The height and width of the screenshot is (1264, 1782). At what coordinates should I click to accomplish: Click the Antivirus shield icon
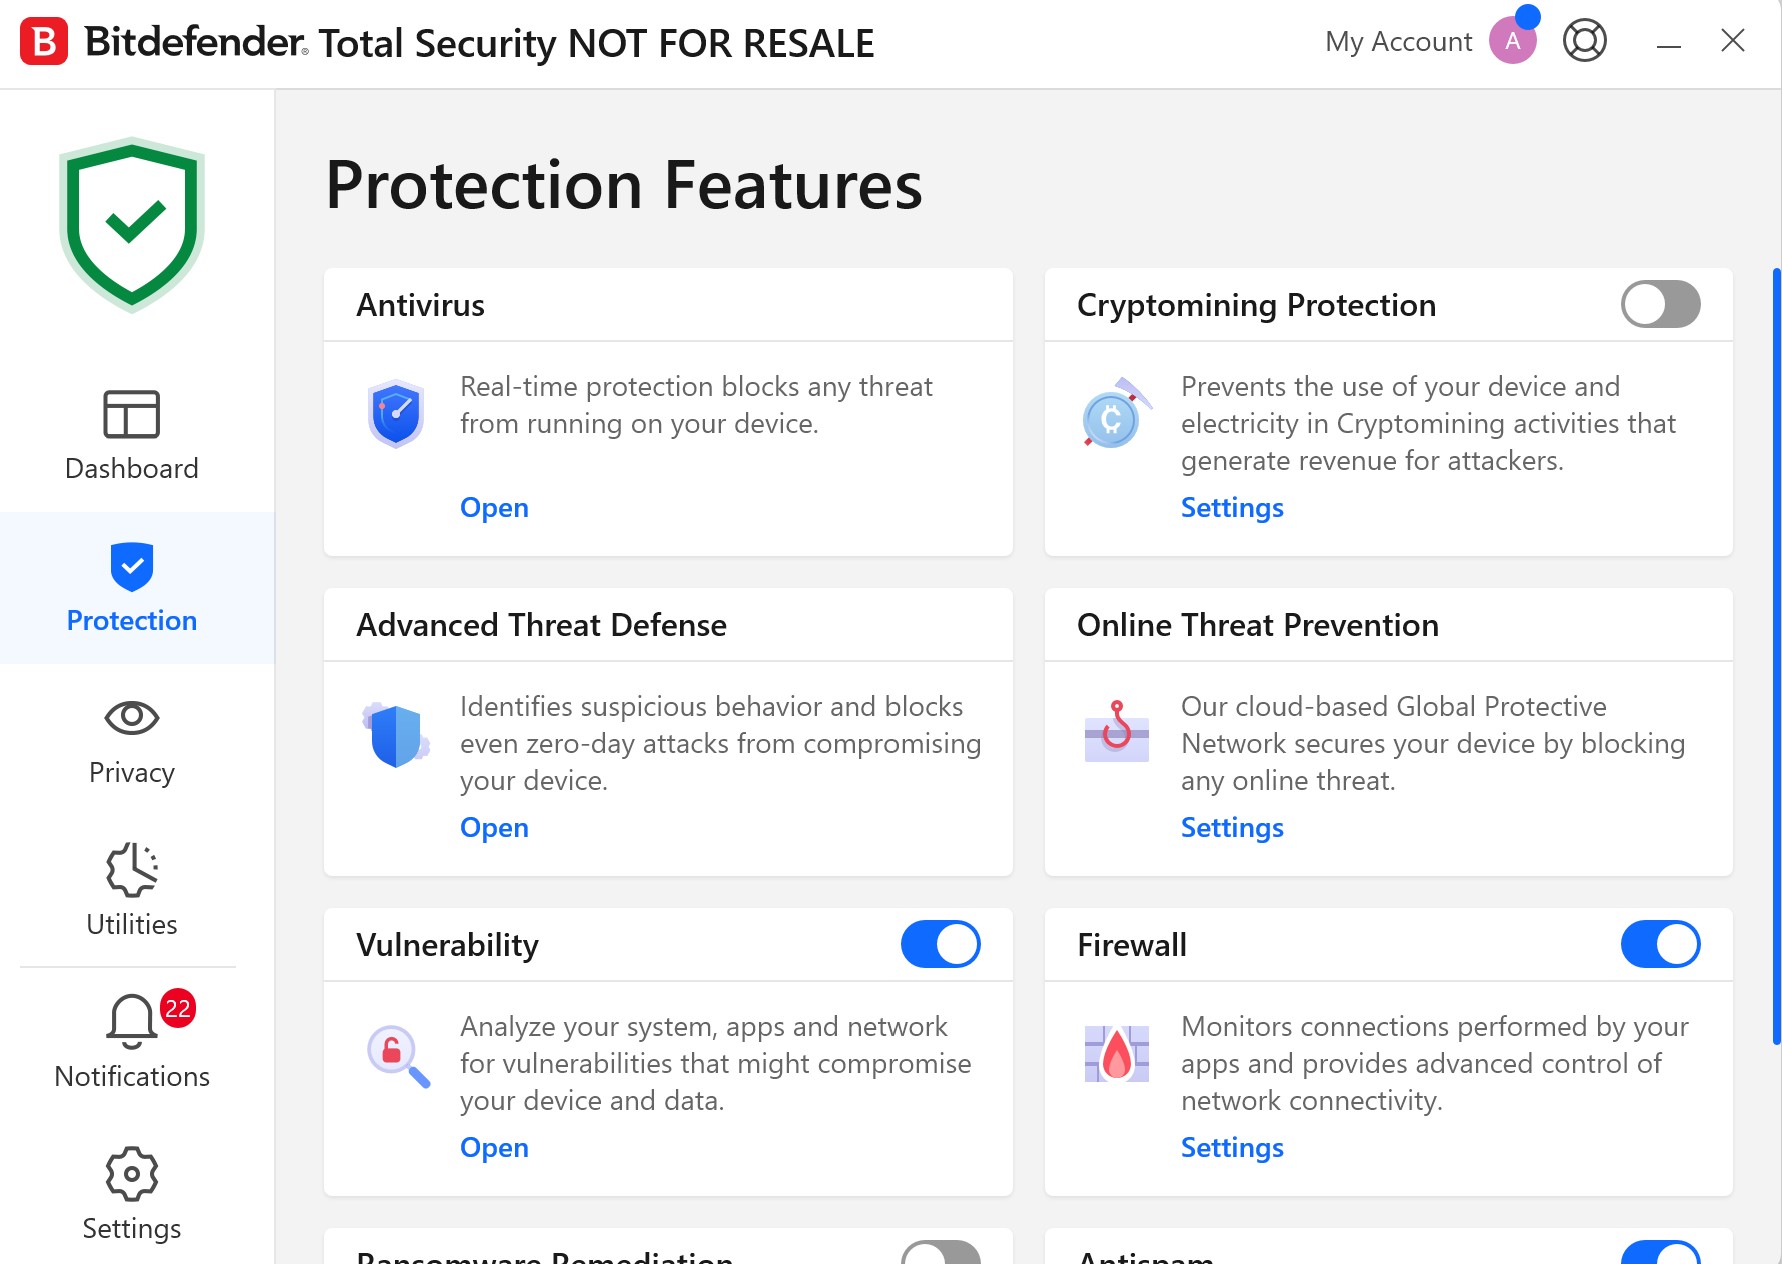click(x=396, y=413)
